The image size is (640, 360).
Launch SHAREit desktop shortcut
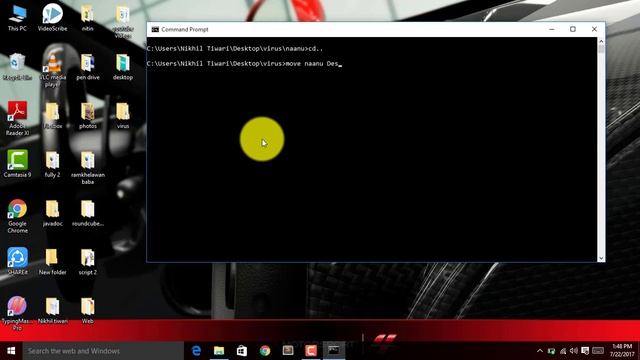[x=17, y=262]
